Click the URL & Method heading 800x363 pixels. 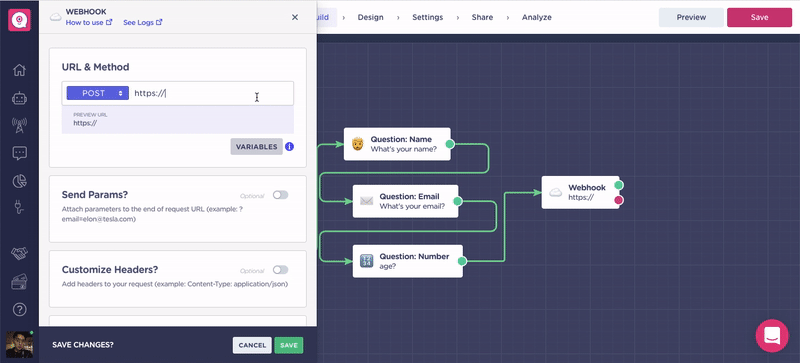[x=95, y=67]
